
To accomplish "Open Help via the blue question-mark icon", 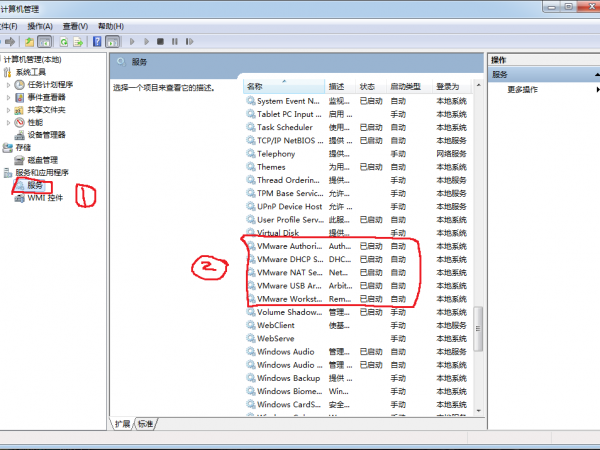I will tap(98, 42).
